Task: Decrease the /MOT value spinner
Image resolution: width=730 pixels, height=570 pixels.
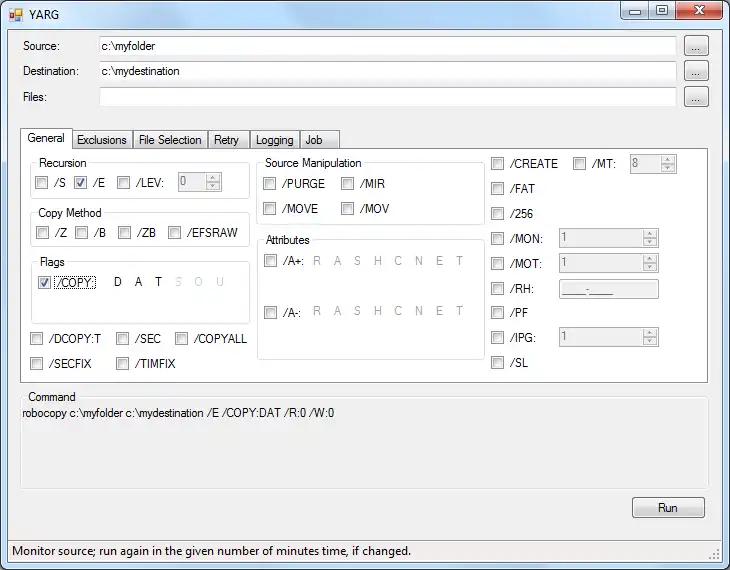Action: (650, 267)
